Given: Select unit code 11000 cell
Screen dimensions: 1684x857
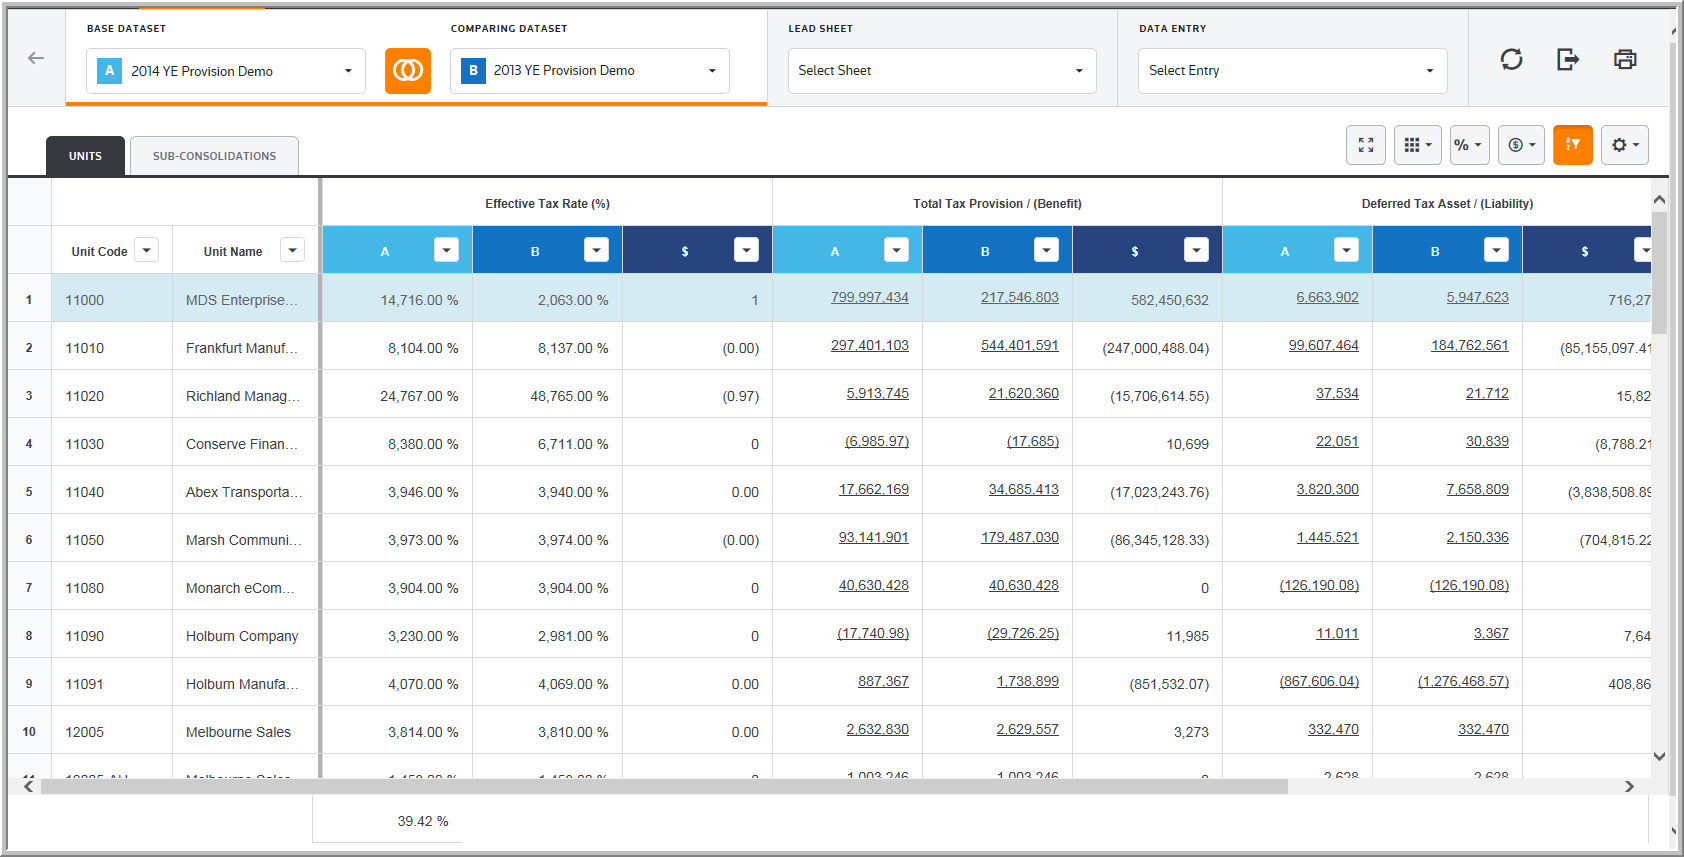Looking at the screenshot, I should (112, 298).
